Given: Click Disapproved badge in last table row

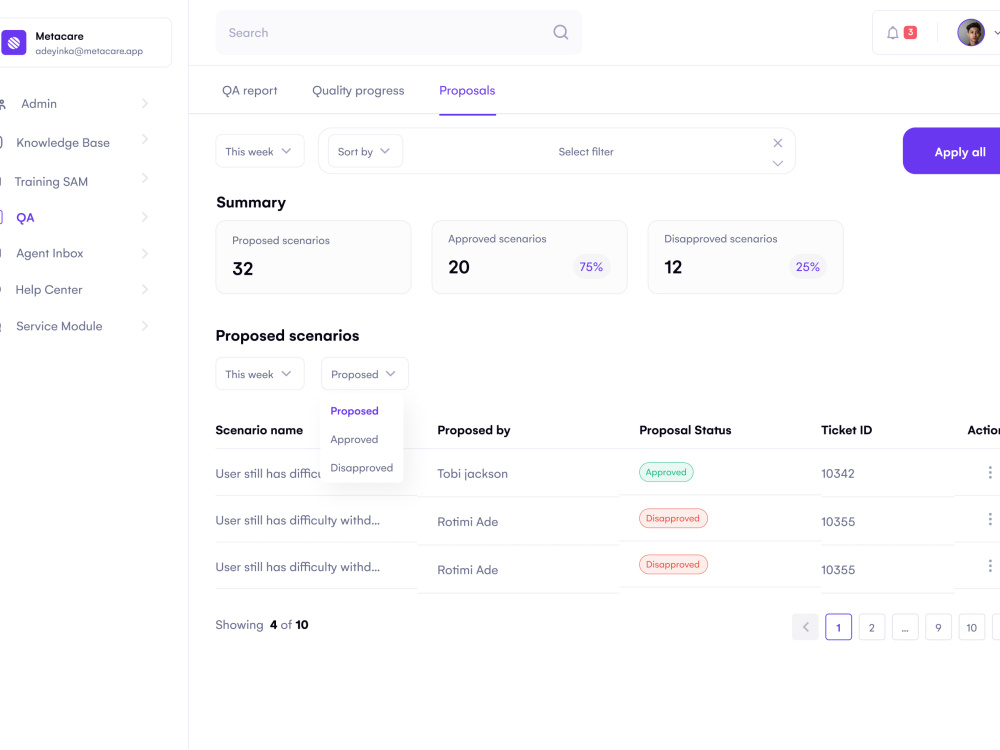Looking at the screenshot, I should pyautogui.click(x=673, y=564).
